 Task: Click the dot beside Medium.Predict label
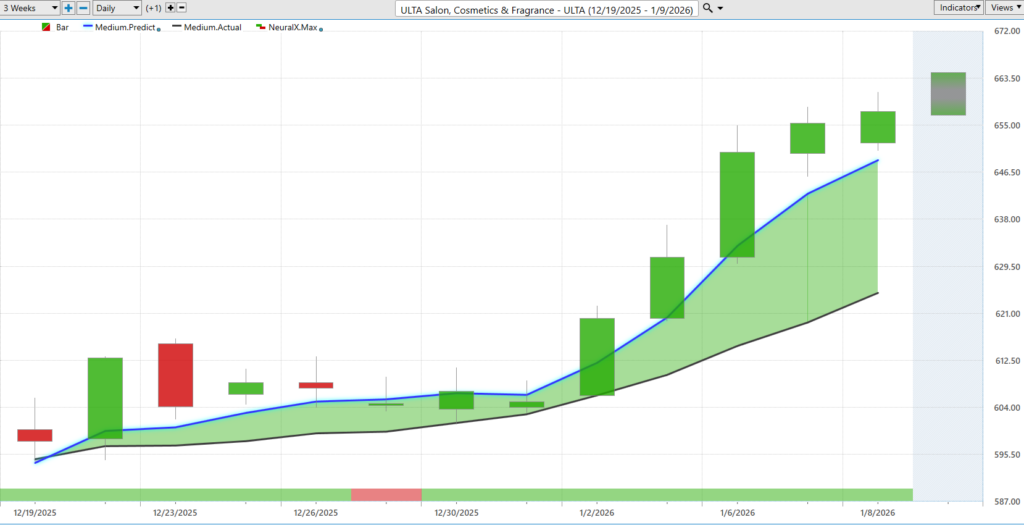coord(159,29)
